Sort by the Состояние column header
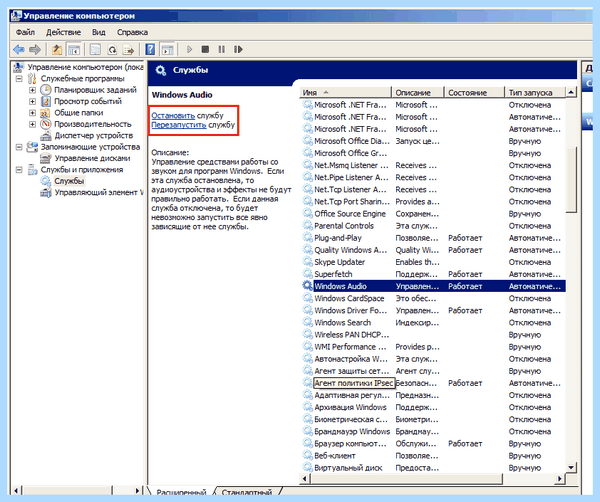This screenshot has height=502, width=600. coord(474,92)
